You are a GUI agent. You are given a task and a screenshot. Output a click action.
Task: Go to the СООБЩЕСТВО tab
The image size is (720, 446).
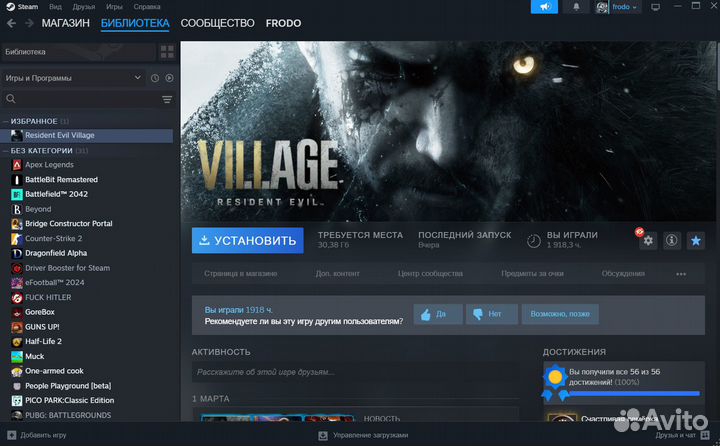217,23
